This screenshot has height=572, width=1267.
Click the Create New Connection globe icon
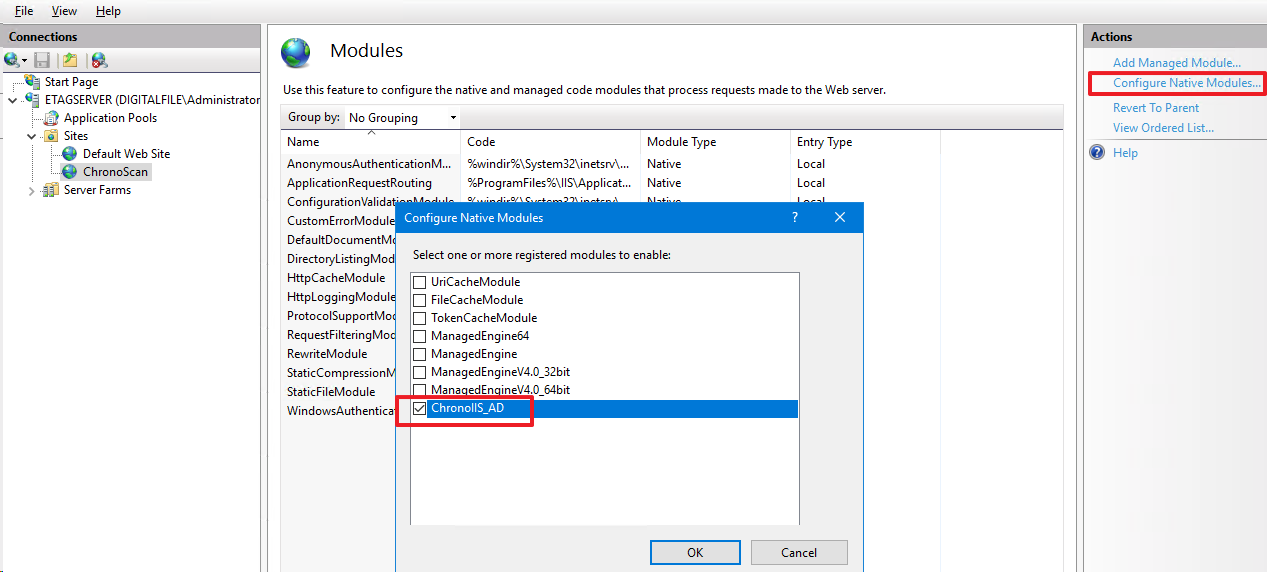point(13,60)
